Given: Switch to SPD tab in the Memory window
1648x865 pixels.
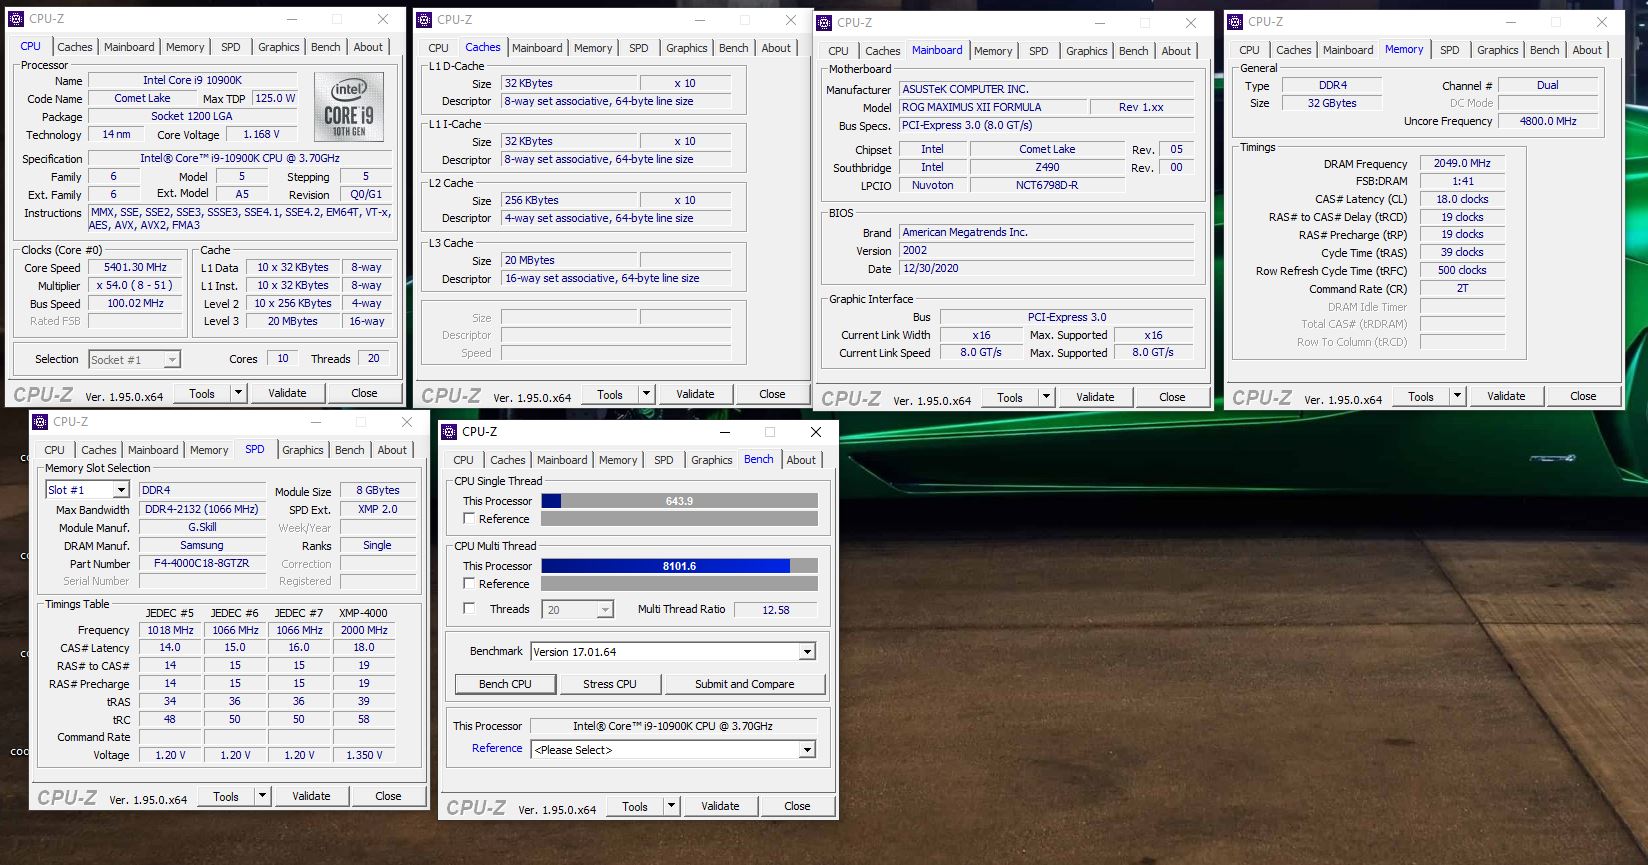Looking at the screenshot, I should [1450, 50].
